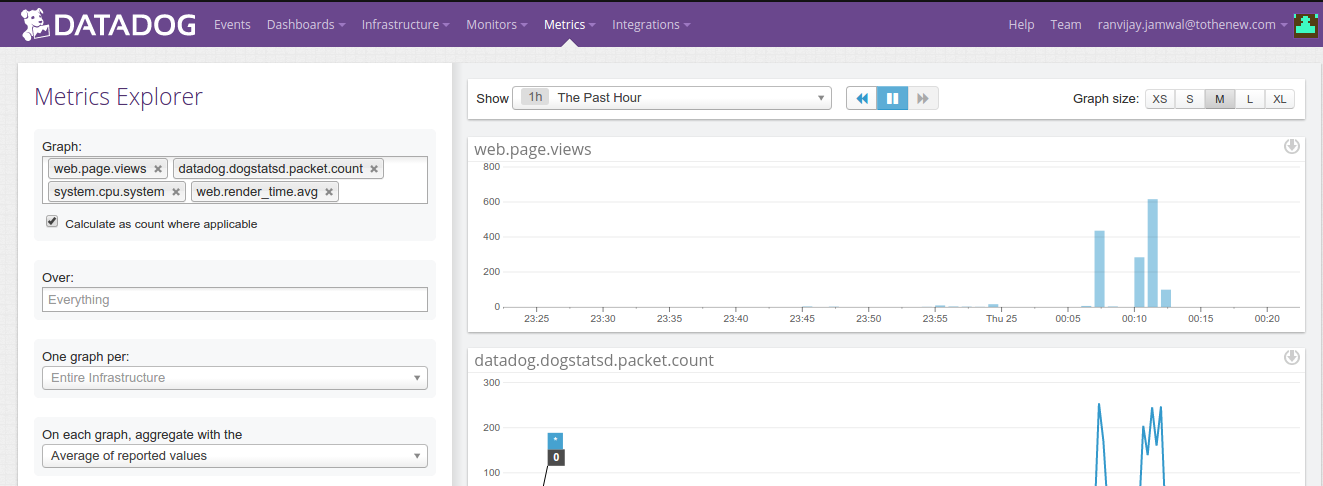The height and width of the screenshot is (486, 1323).
Task: Click the Help link
Action: coord(1021,25)
